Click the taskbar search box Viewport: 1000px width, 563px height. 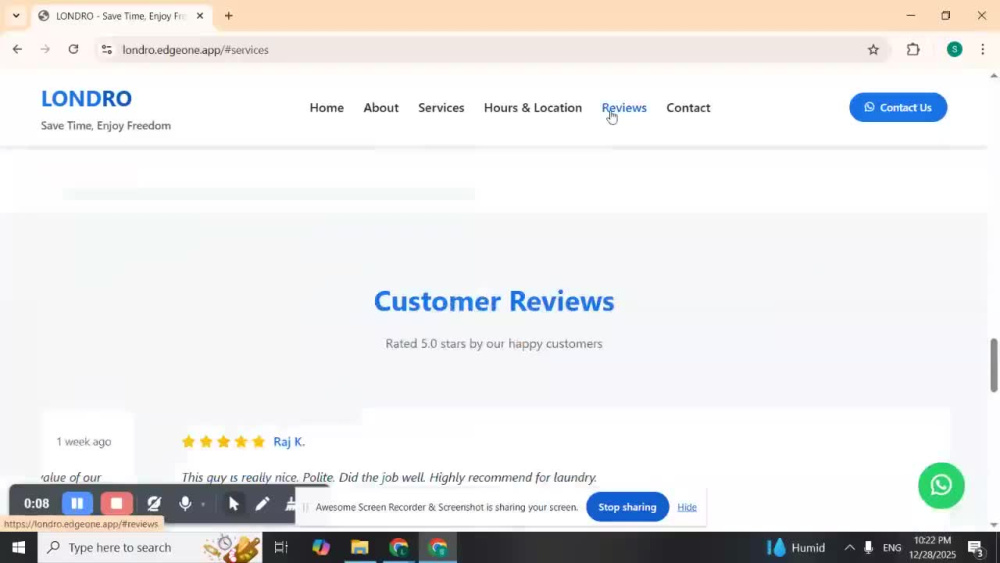point(150,547)
